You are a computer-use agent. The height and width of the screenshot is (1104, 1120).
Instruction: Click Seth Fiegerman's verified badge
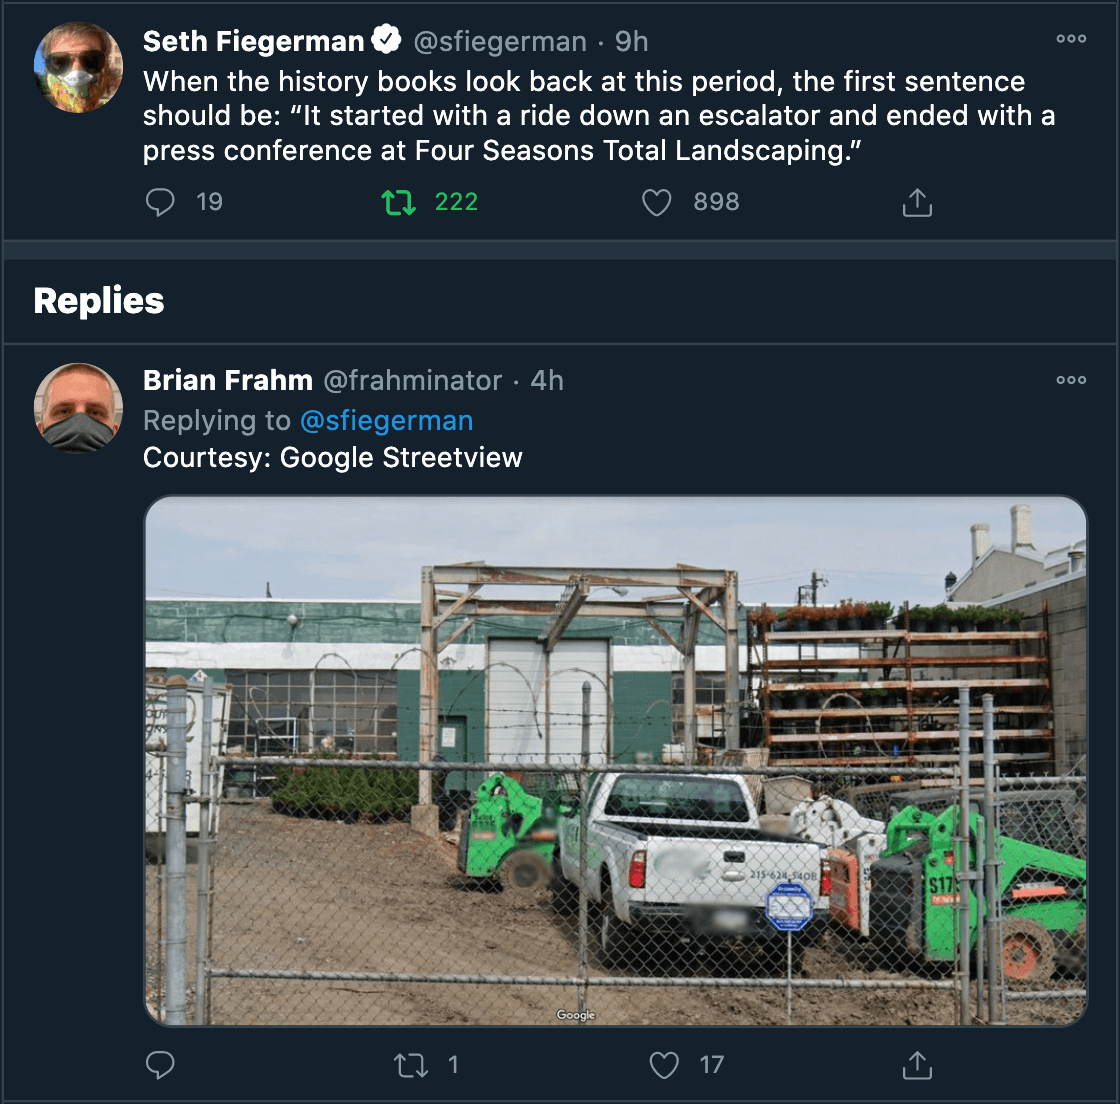(x=387, y=40)
